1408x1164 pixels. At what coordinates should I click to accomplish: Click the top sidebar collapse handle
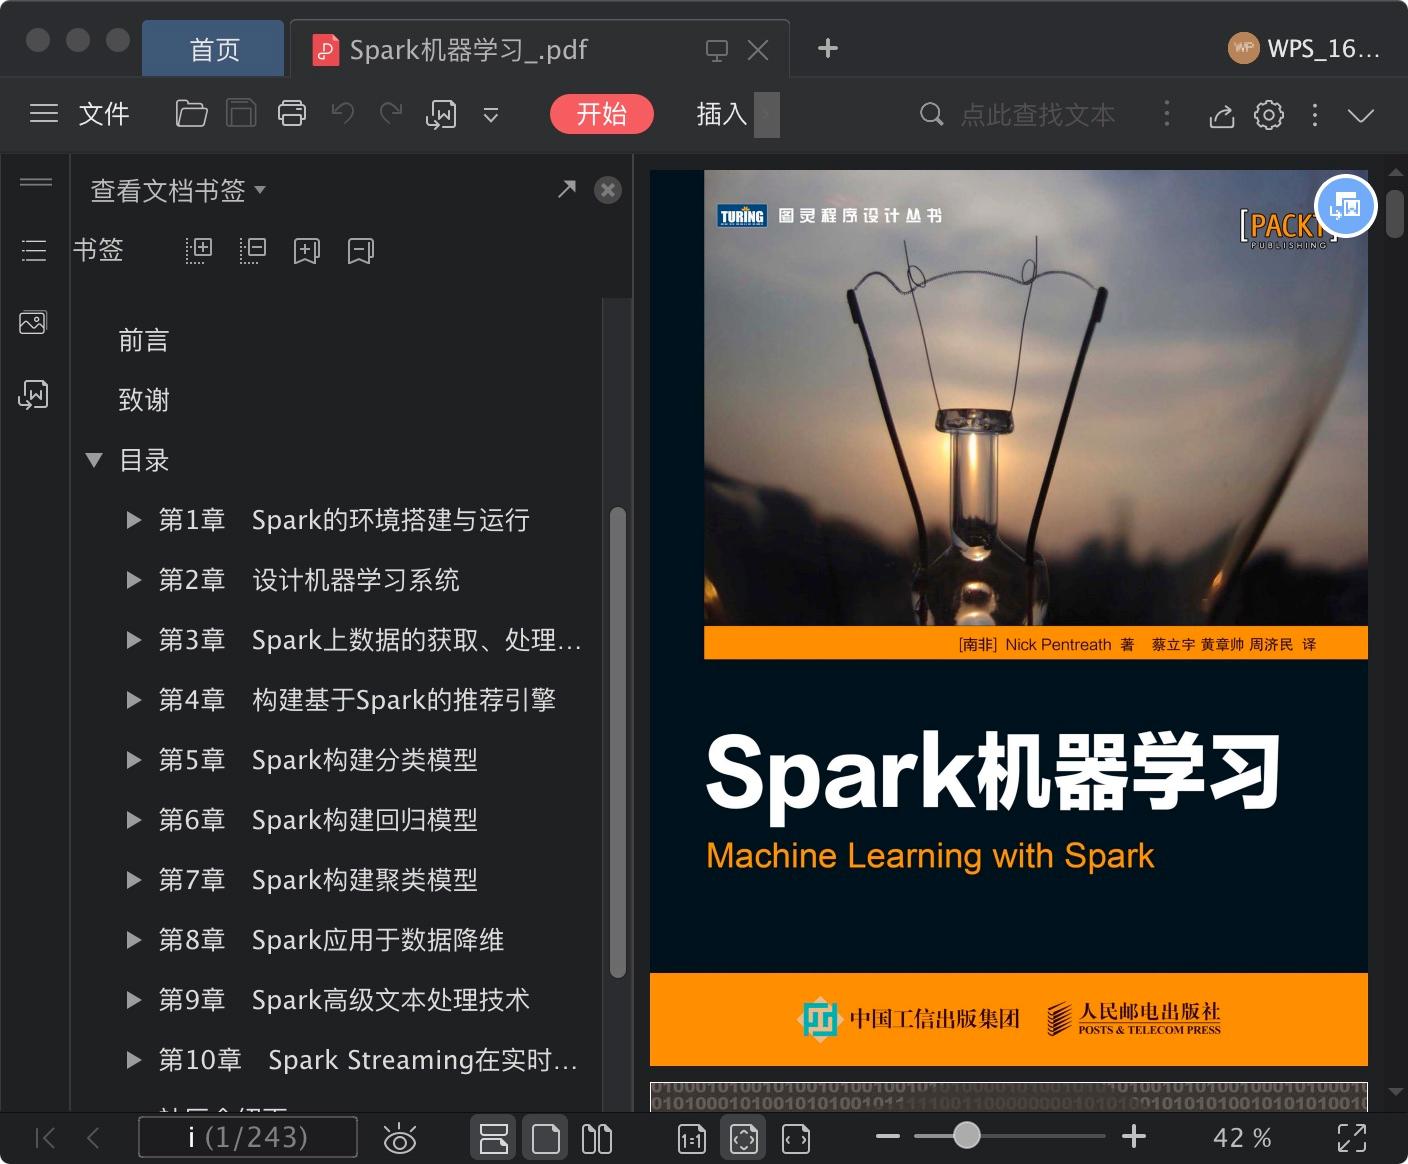click(36, 182)
